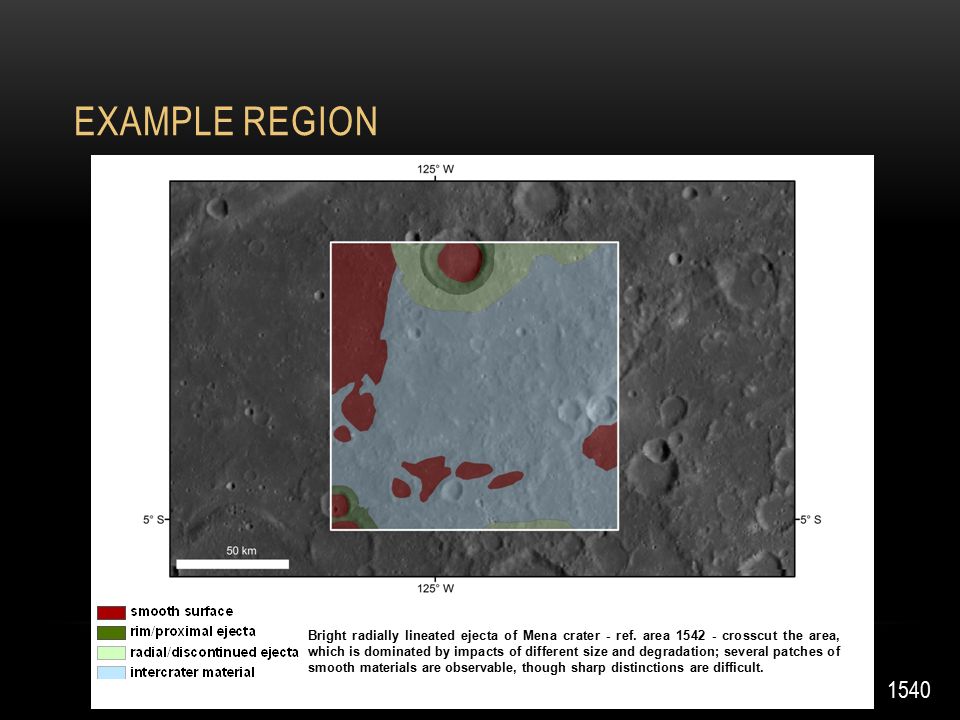Image resolution: width=960 pixels, height=720 pixels.
Task: Click the 'EXAMPLE REGION' slide title
Action: coord(226,121)
